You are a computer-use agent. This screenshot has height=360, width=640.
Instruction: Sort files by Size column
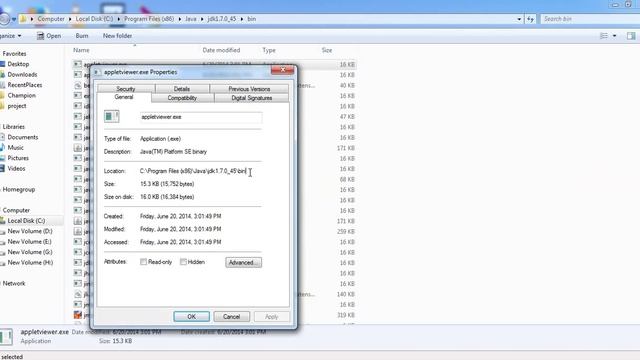click(x=327, y=50)
